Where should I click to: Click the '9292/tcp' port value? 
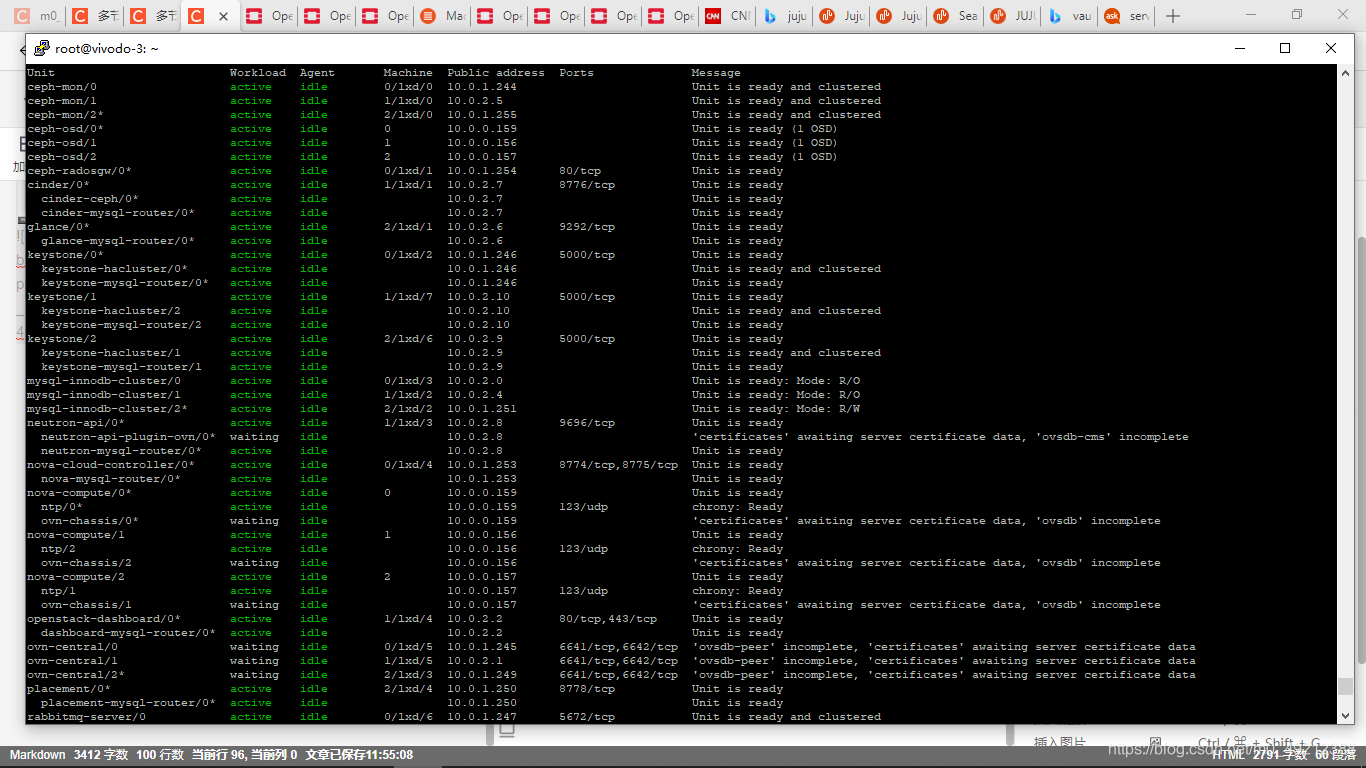coord(587,227)
